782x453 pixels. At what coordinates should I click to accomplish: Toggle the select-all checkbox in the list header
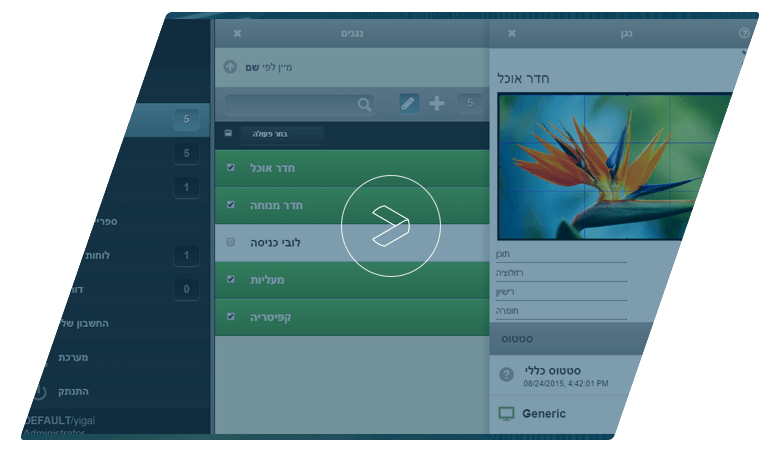coord(228,133)
